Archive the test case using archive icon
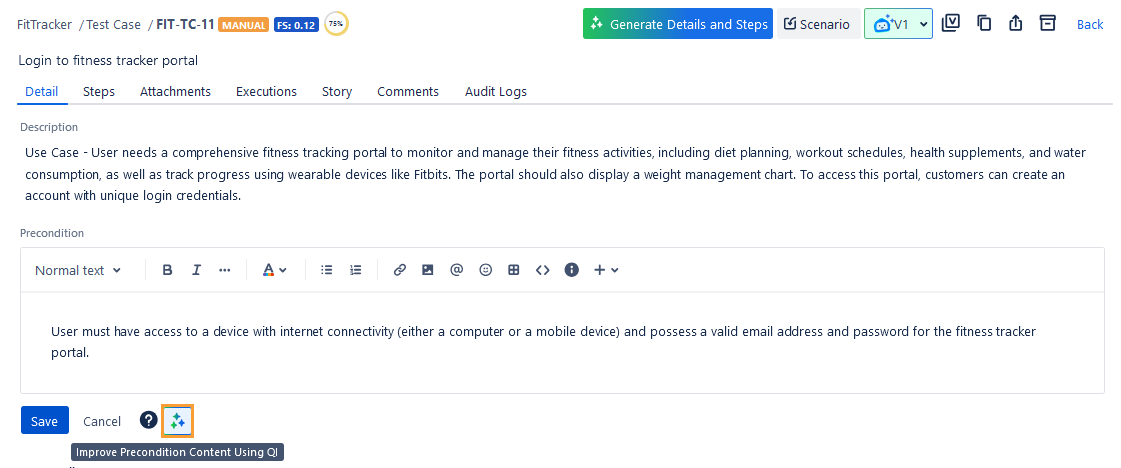The height and width of the screenshot is (468, 1121). [1047, 24]
